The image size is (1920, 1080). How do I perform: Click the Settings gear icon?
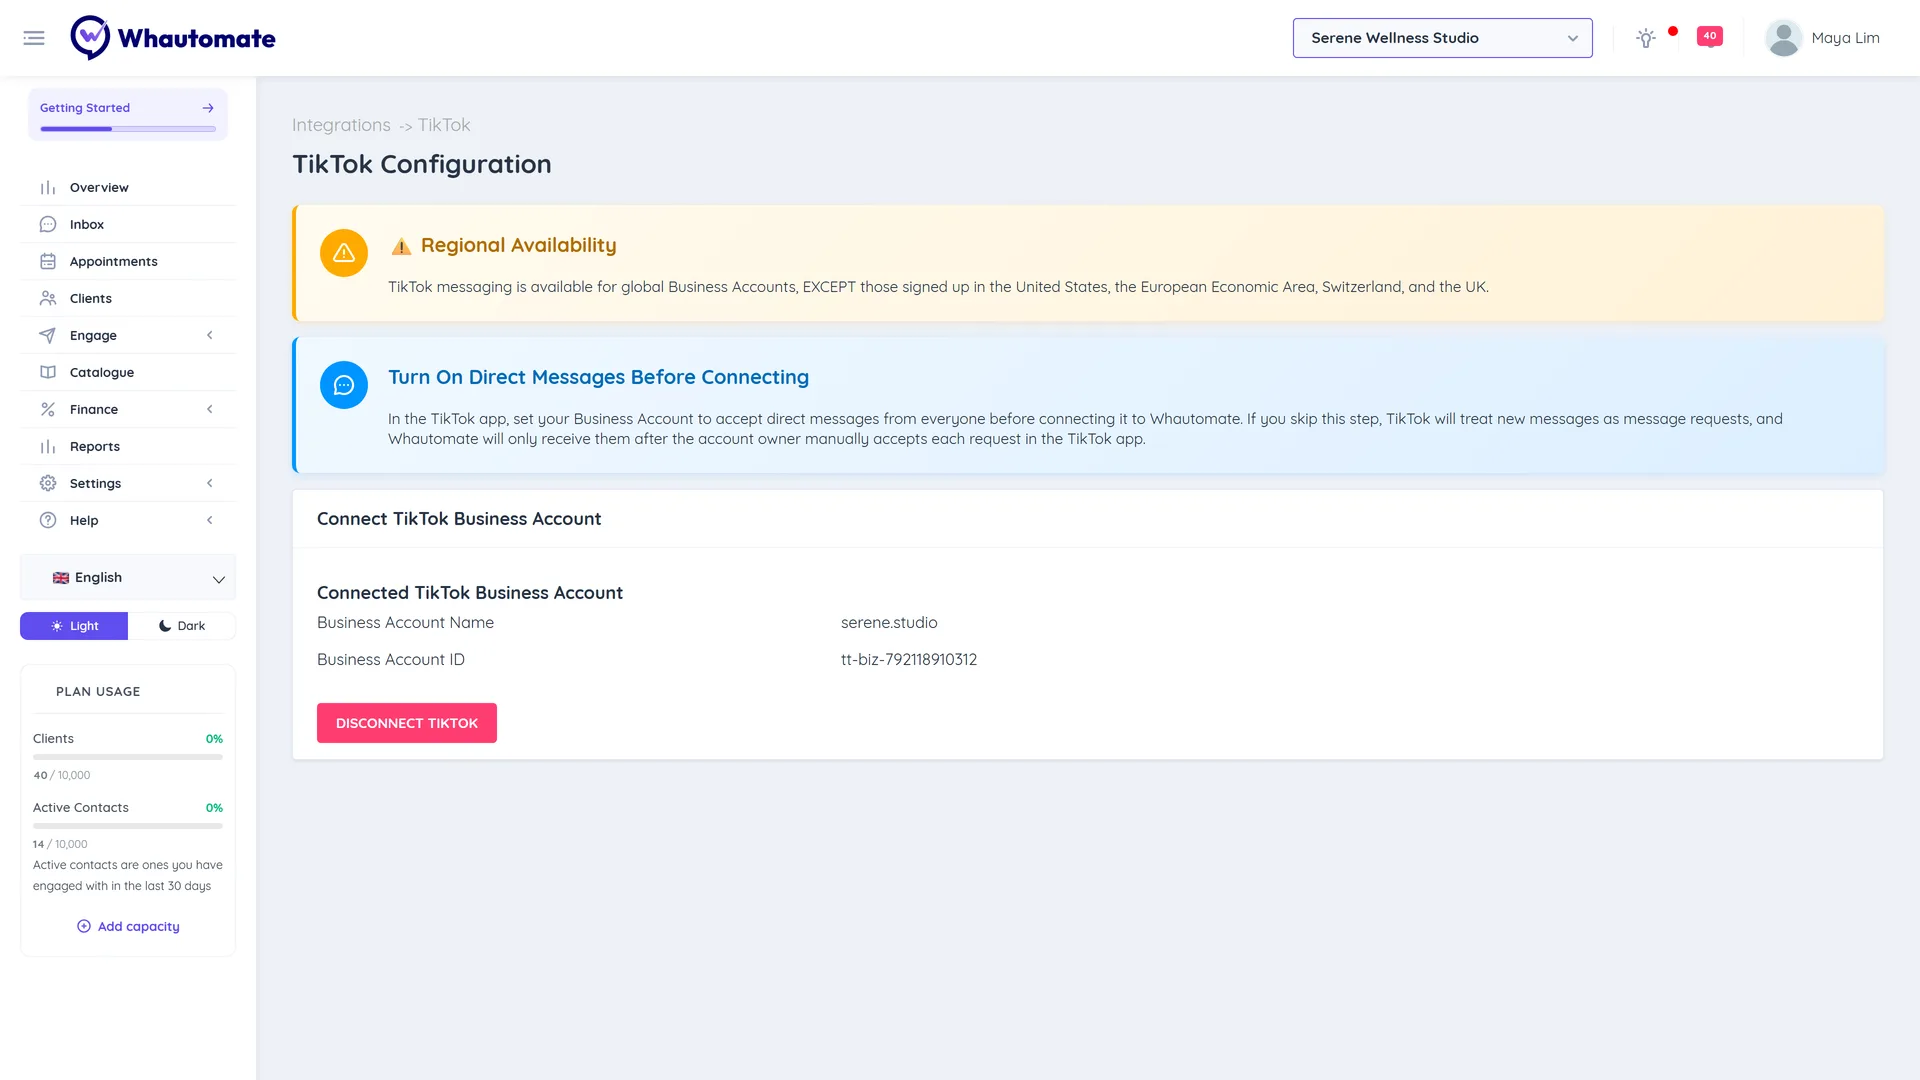tap(48, 484)
